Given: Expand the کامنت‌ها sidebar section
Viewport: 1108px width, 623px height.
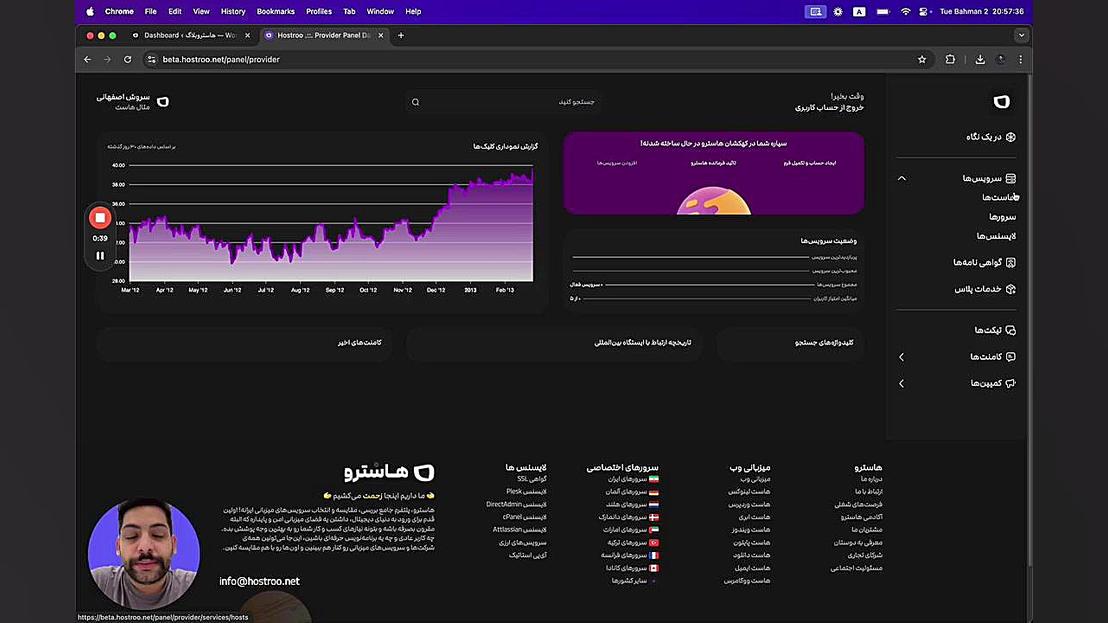Looking at the screenshot, I should [902, 357].
